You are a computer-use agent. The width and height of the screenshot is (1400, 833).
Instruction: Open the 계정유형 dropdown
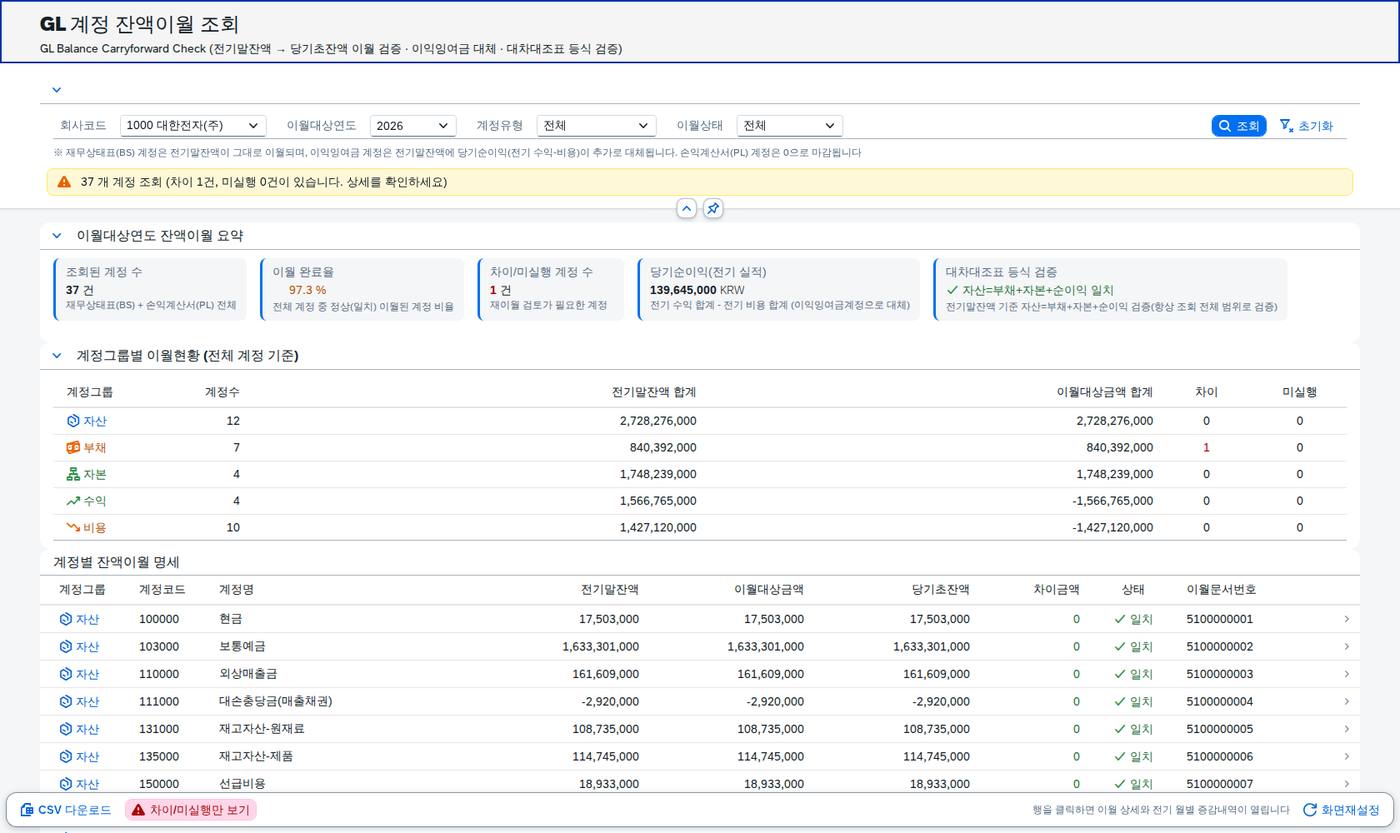pyautogui.click(x=596, y=126)
